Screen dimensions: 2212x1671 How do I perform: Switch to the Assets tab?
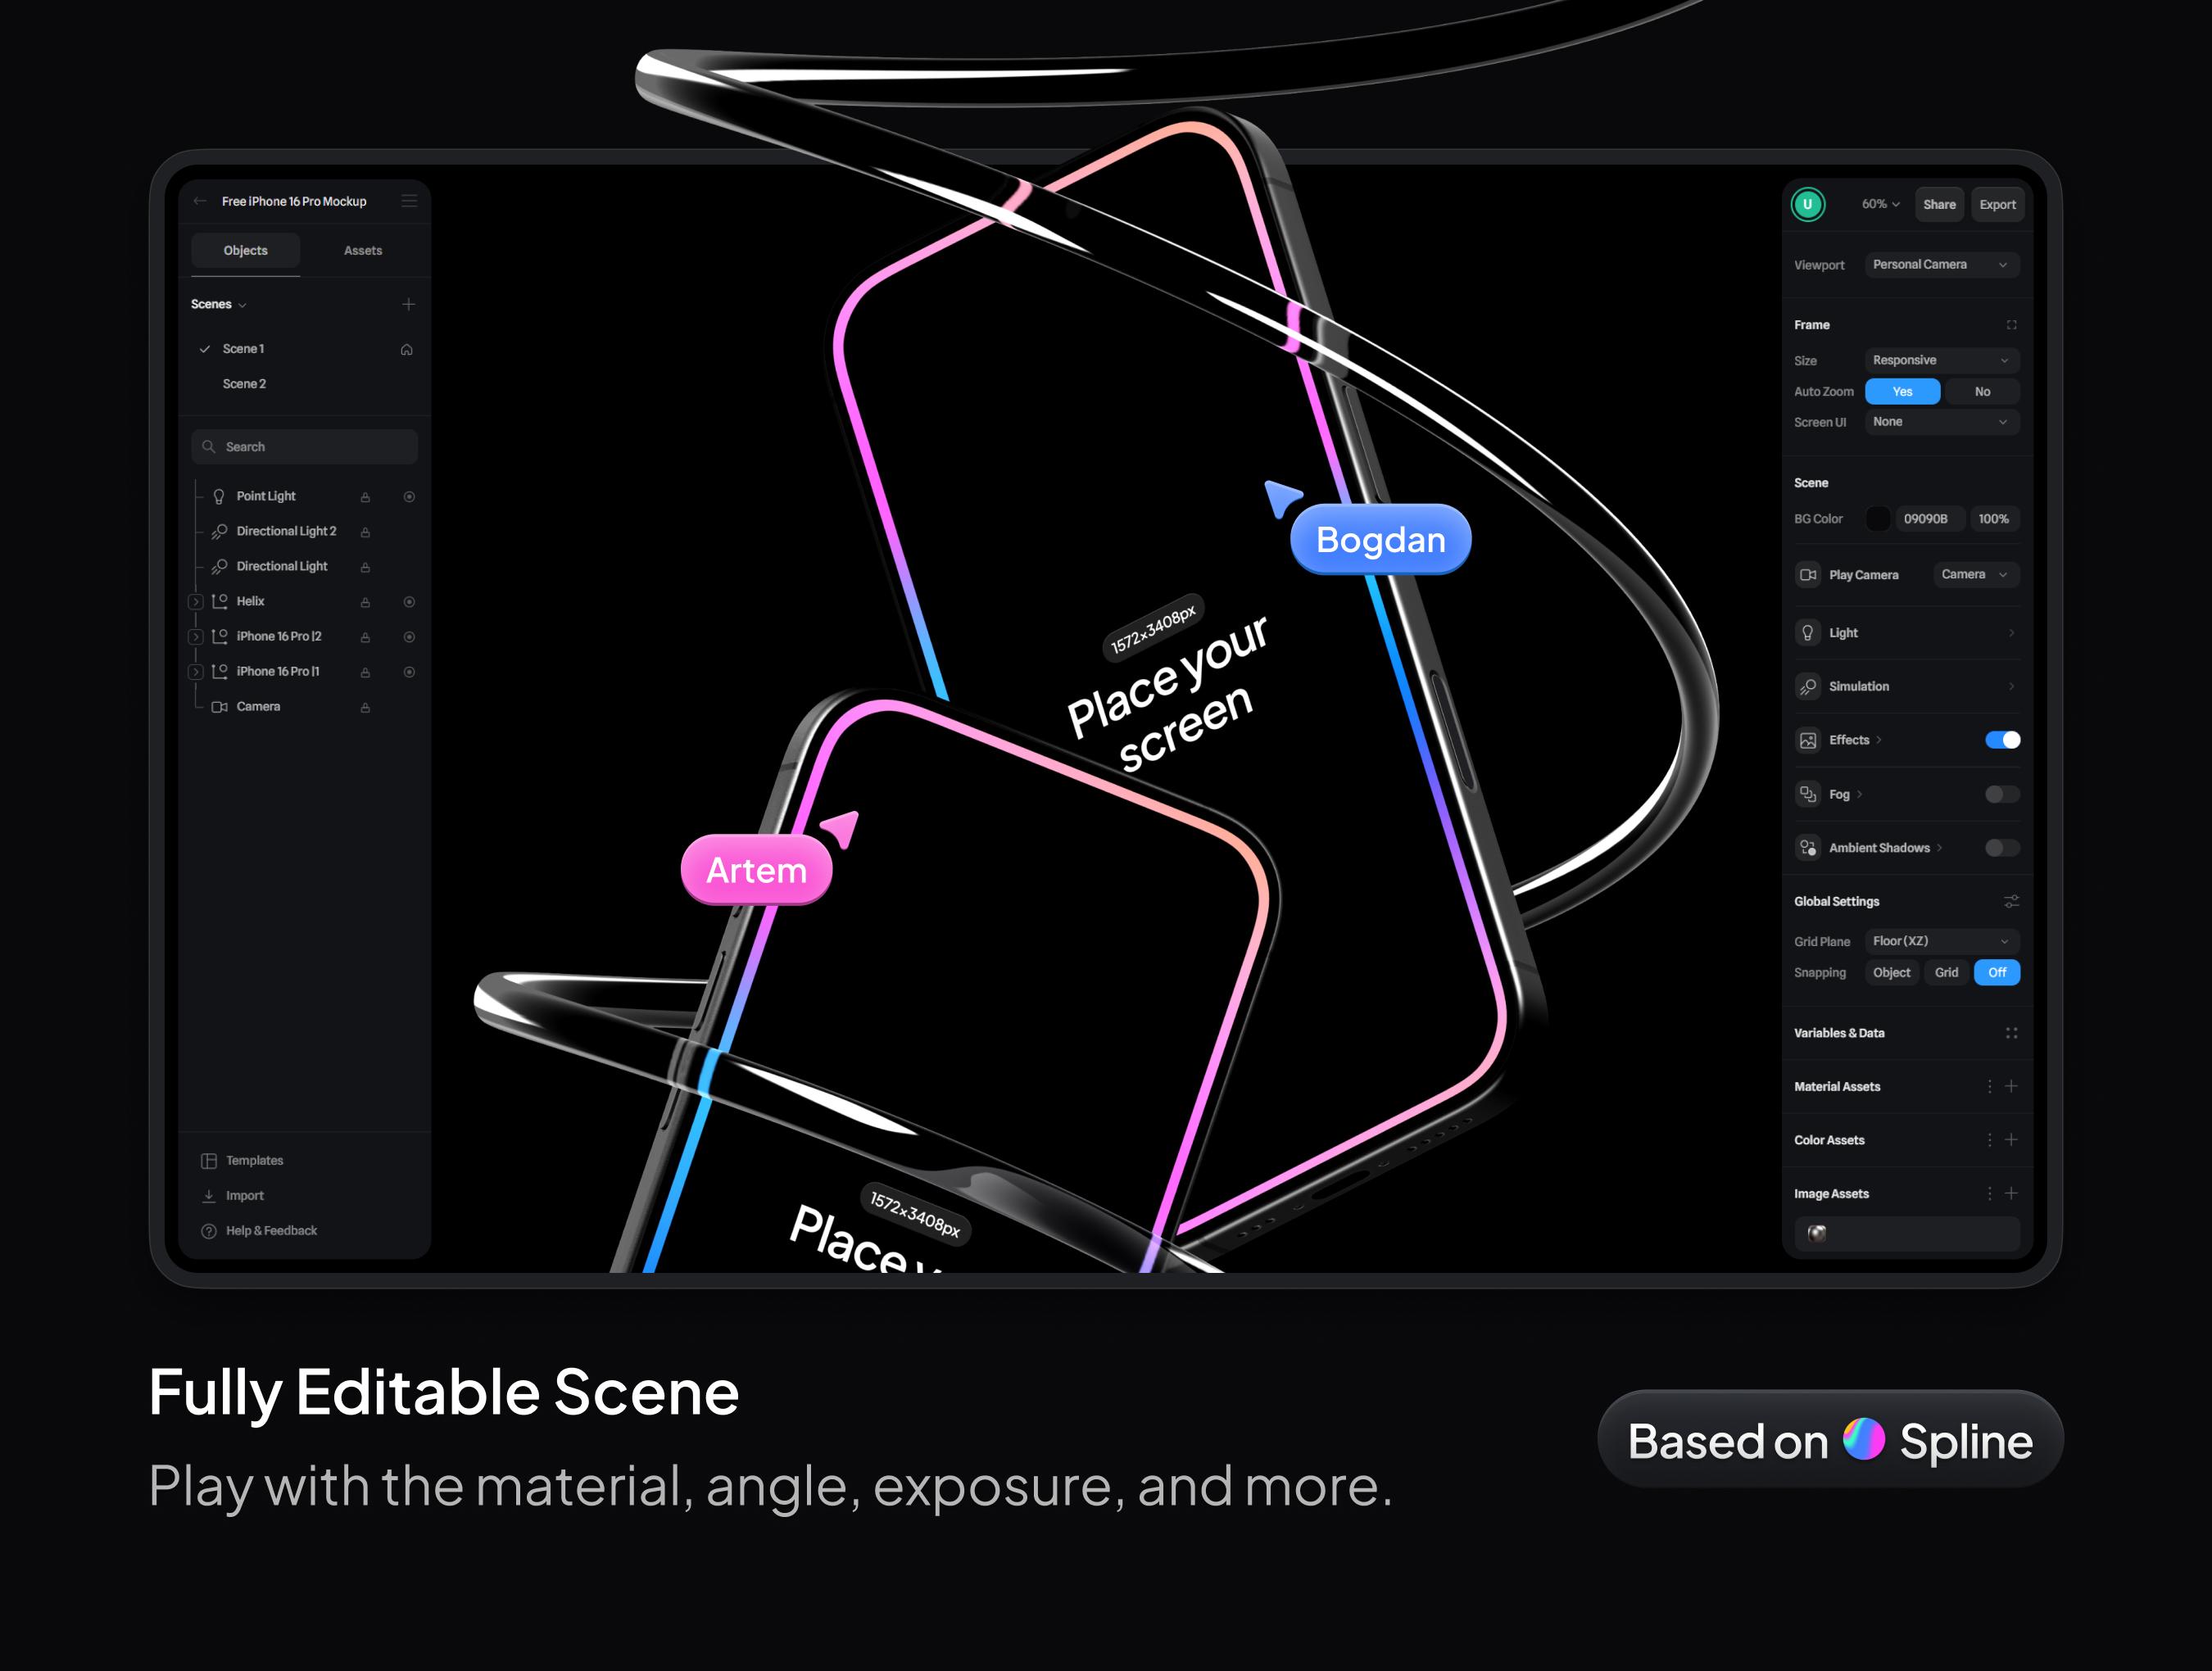(363, 251)
